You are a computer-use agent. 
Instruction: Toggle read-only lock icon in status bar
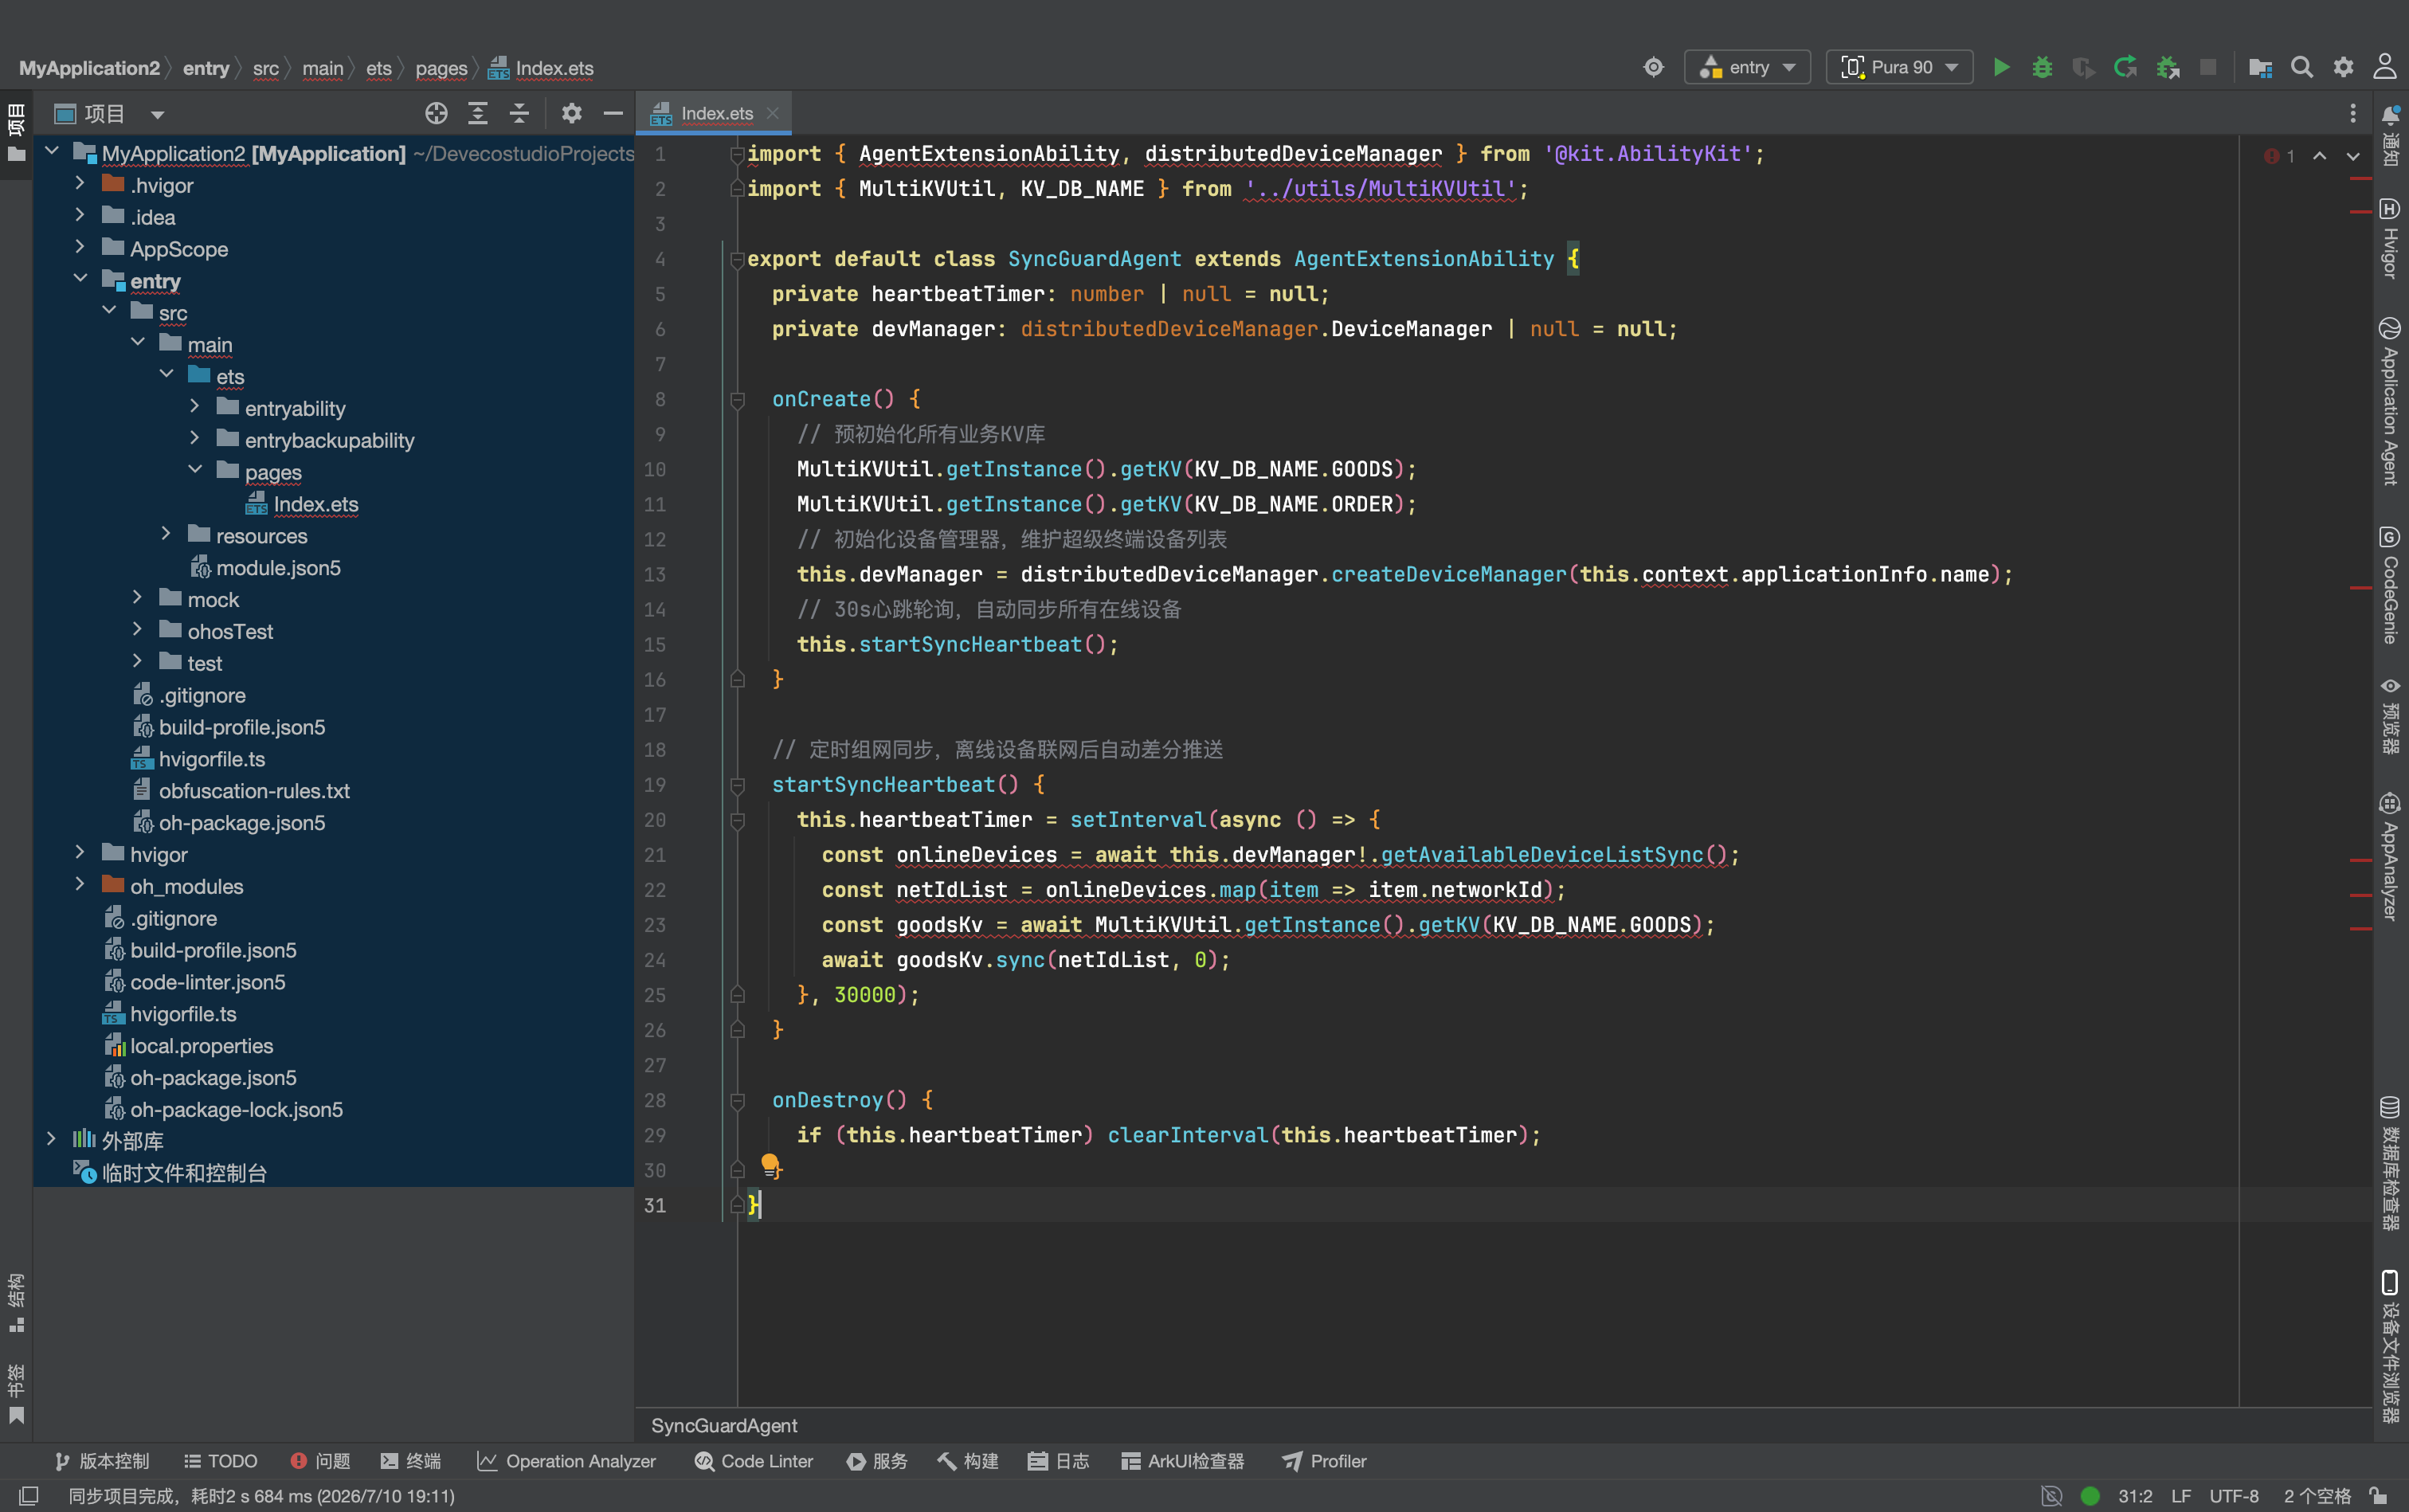click(x=2379, y=1496)
